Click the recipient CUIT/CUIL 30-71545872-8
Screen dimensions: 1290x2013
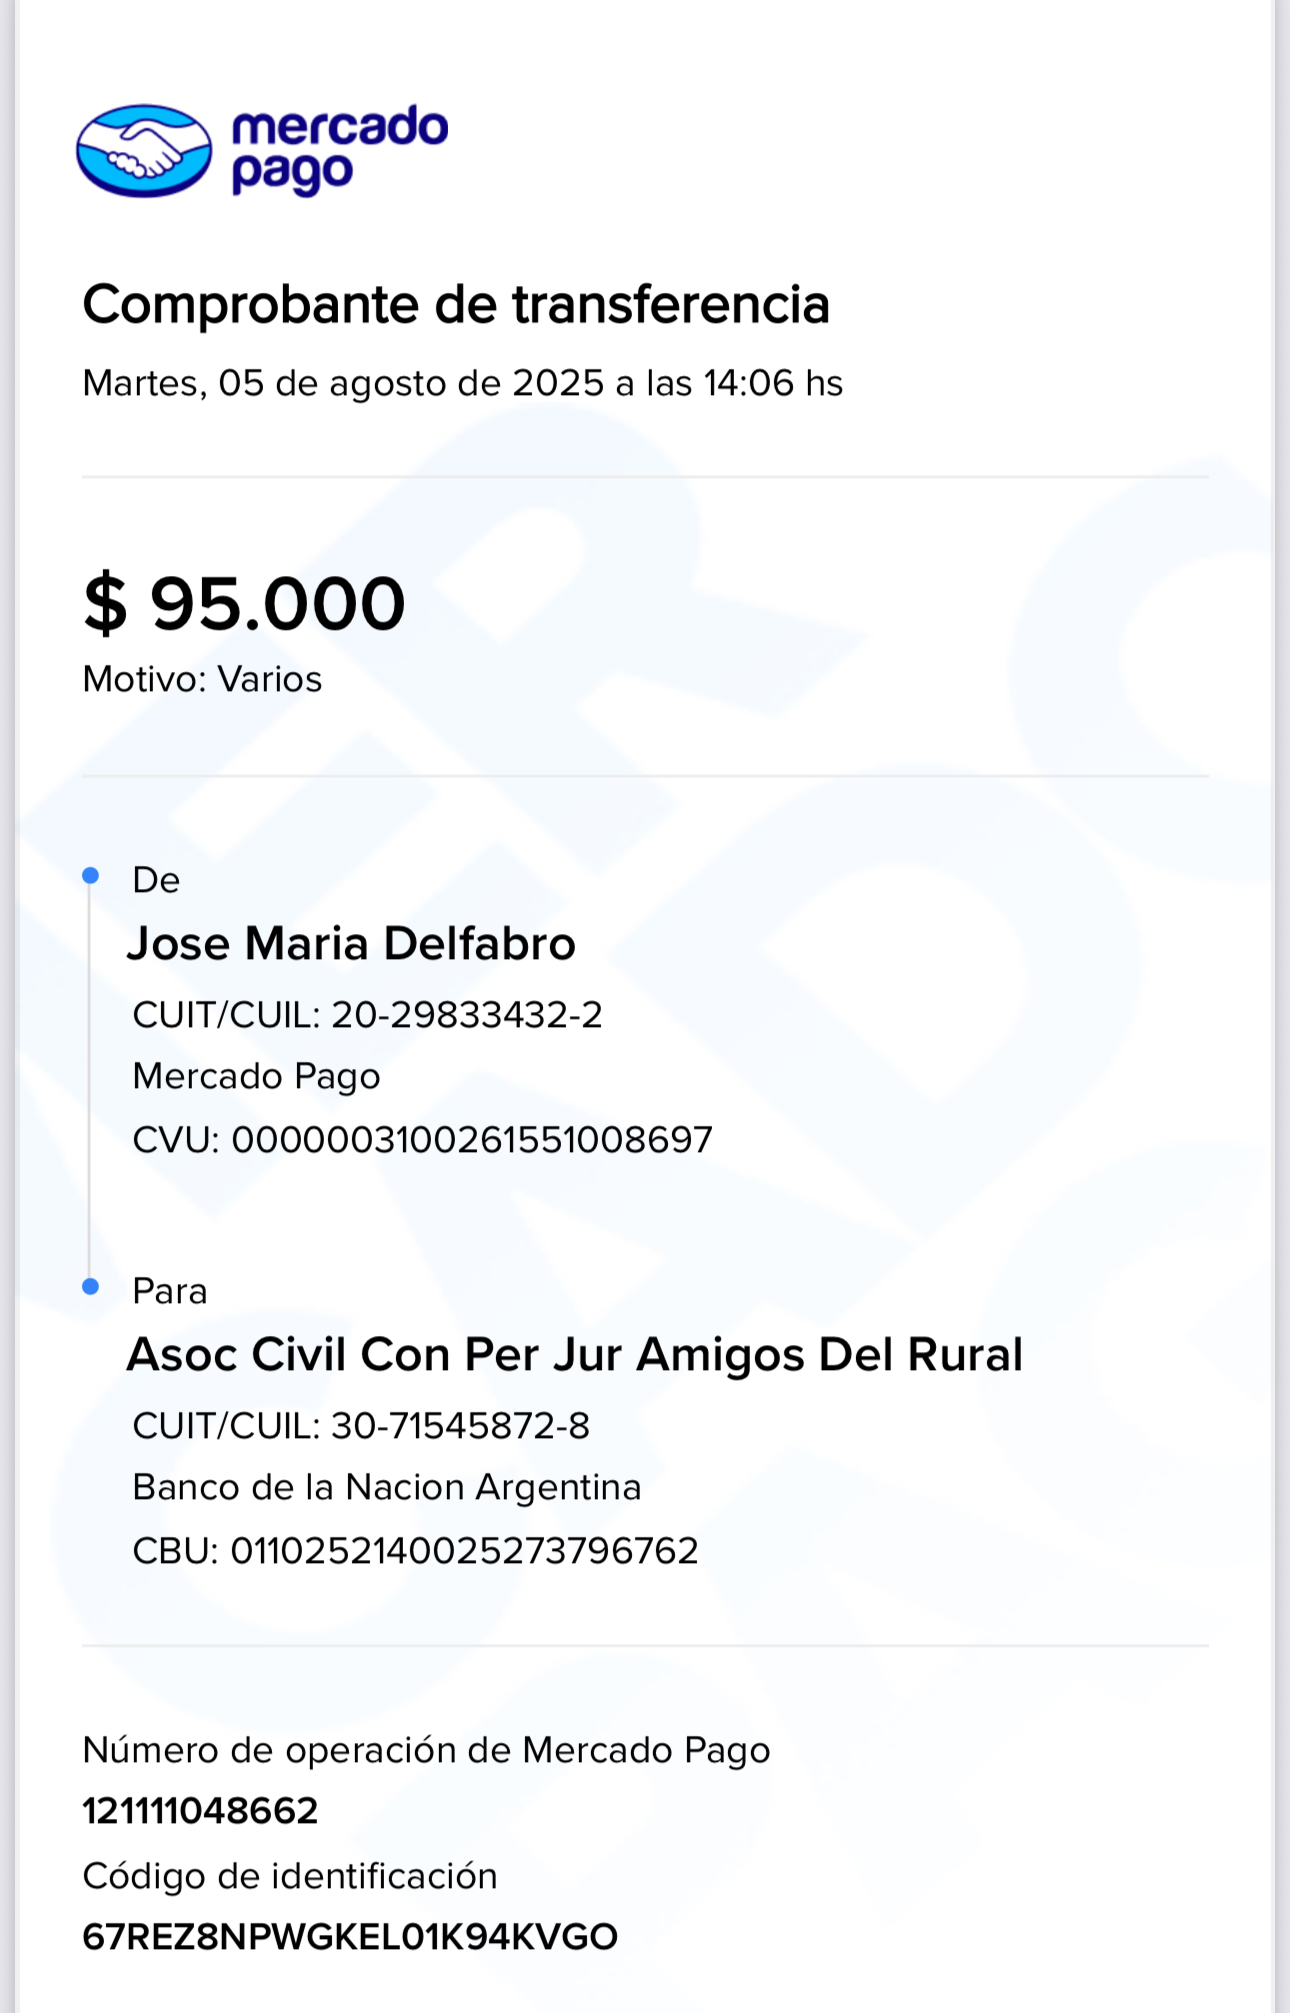361,1426
